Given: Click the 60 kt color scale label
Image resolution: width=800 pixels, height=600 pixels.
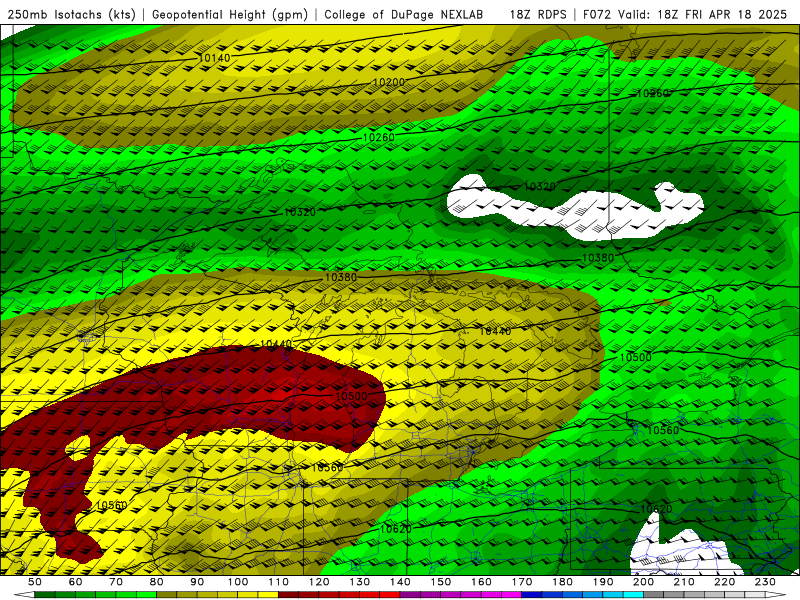Looking at the screenshot, I should [76, 582].
